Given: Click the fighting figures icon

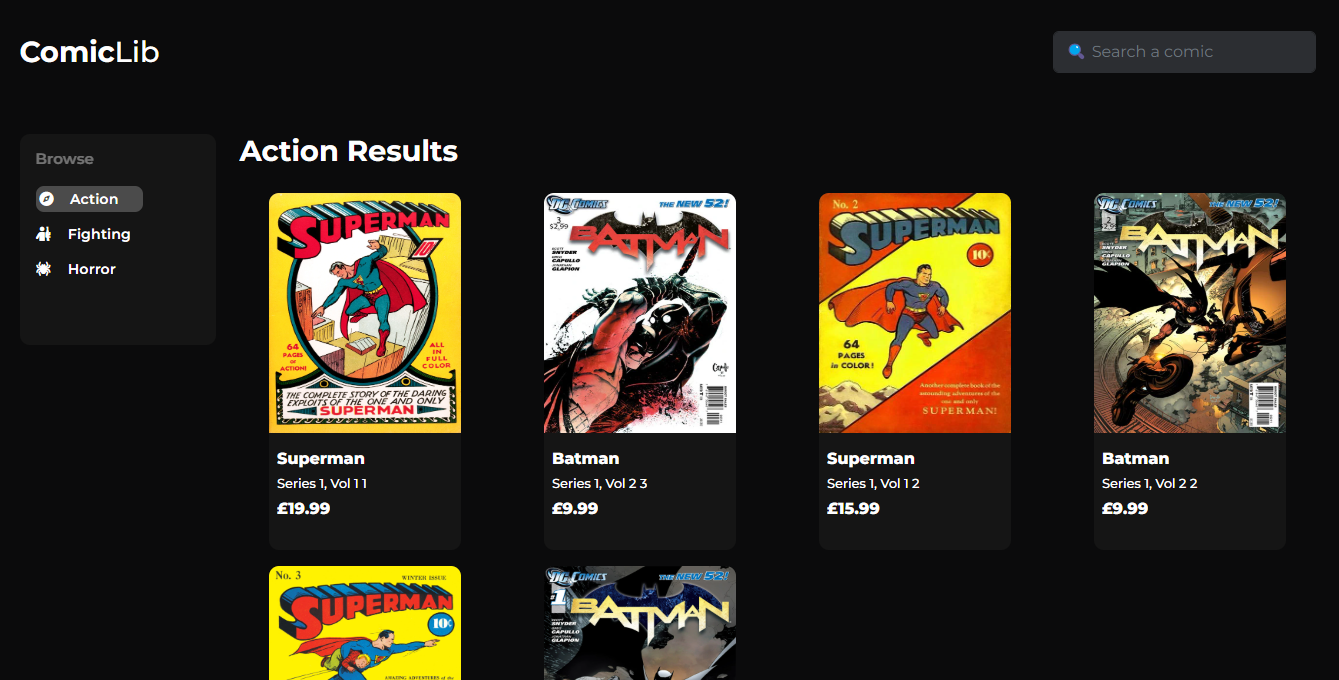Looking at the screenshot, I should pyautogui.click(x=43, y=234).
